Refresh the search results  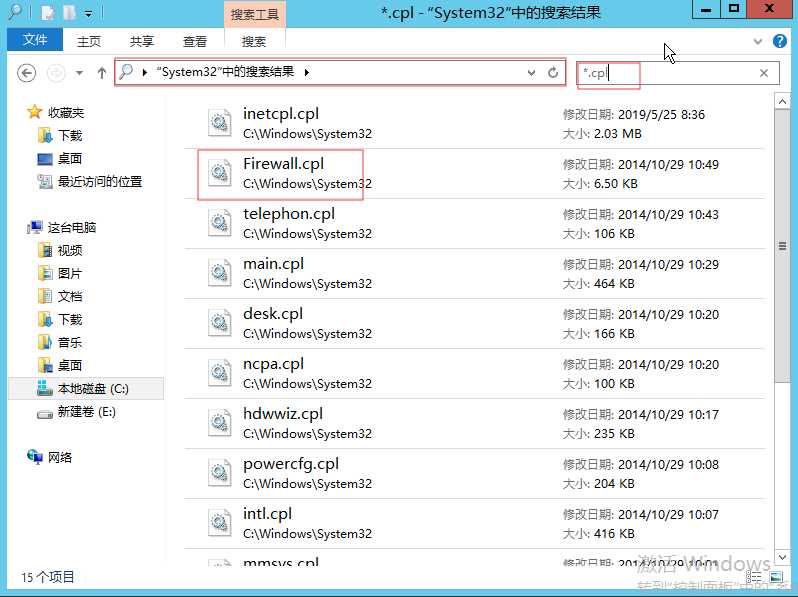[553, 73]
